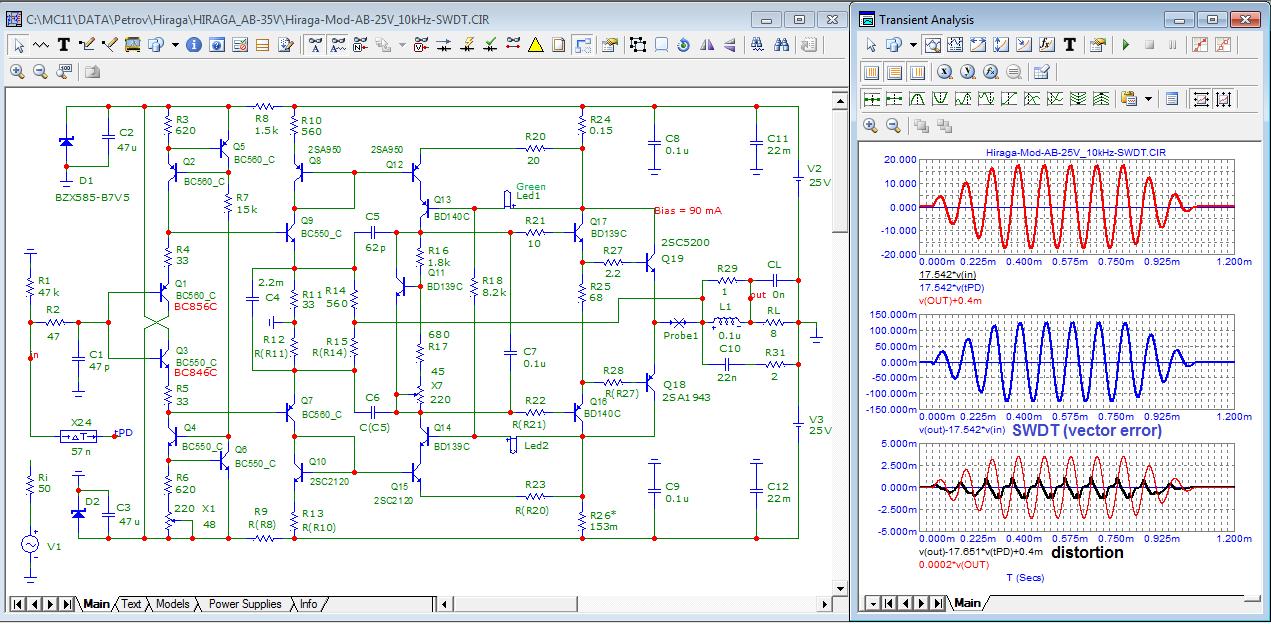
Task: Click the rotate icon in schematic toolbar
Action: point(684,45)
